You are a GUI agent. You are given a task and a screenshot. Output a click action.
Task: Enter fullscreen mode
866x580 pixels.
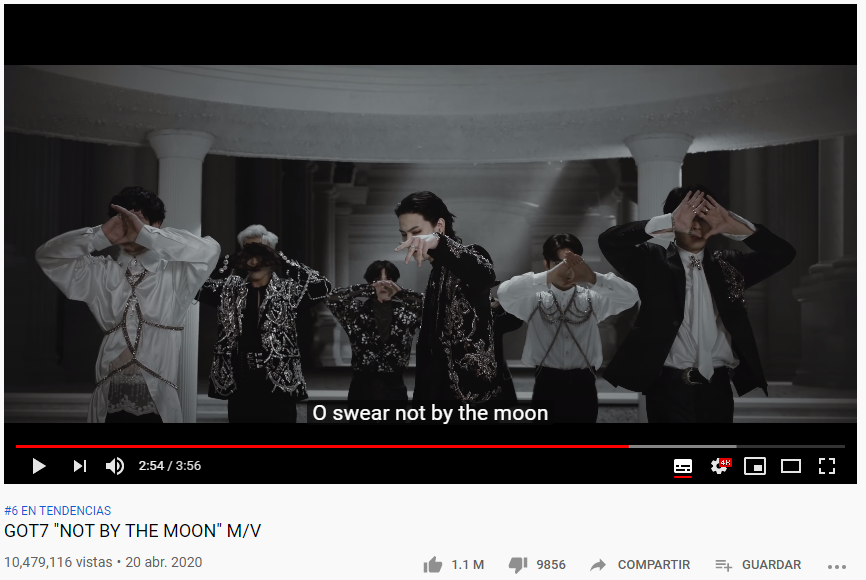827,466
